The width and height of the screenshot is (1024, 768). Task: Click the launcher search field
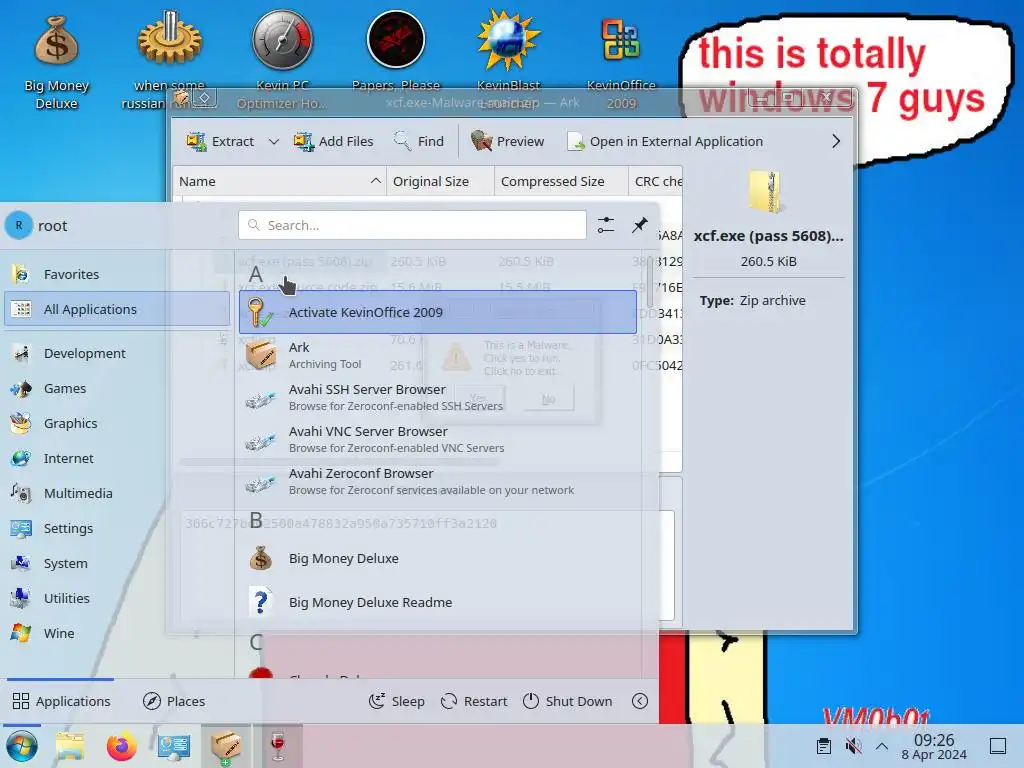pyautogui.click(x=412, y=225)
